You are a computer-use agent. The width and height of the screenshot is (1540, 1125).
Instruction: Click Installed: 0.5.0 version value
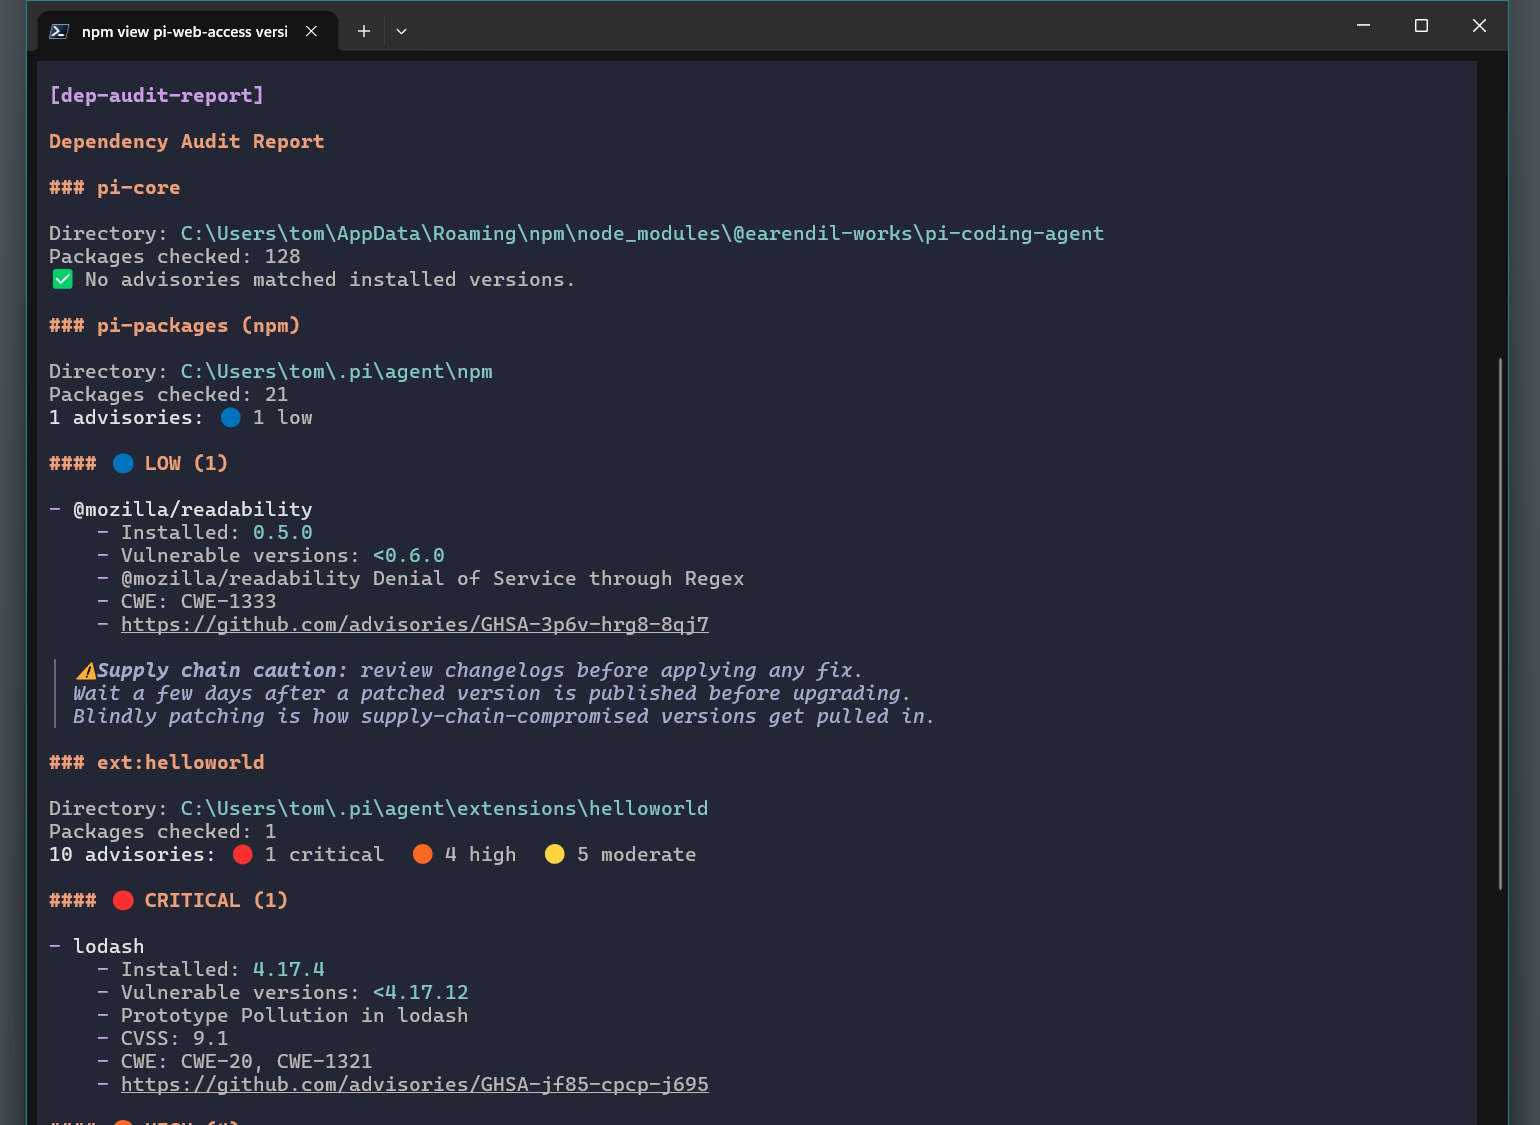click(283, 532)
